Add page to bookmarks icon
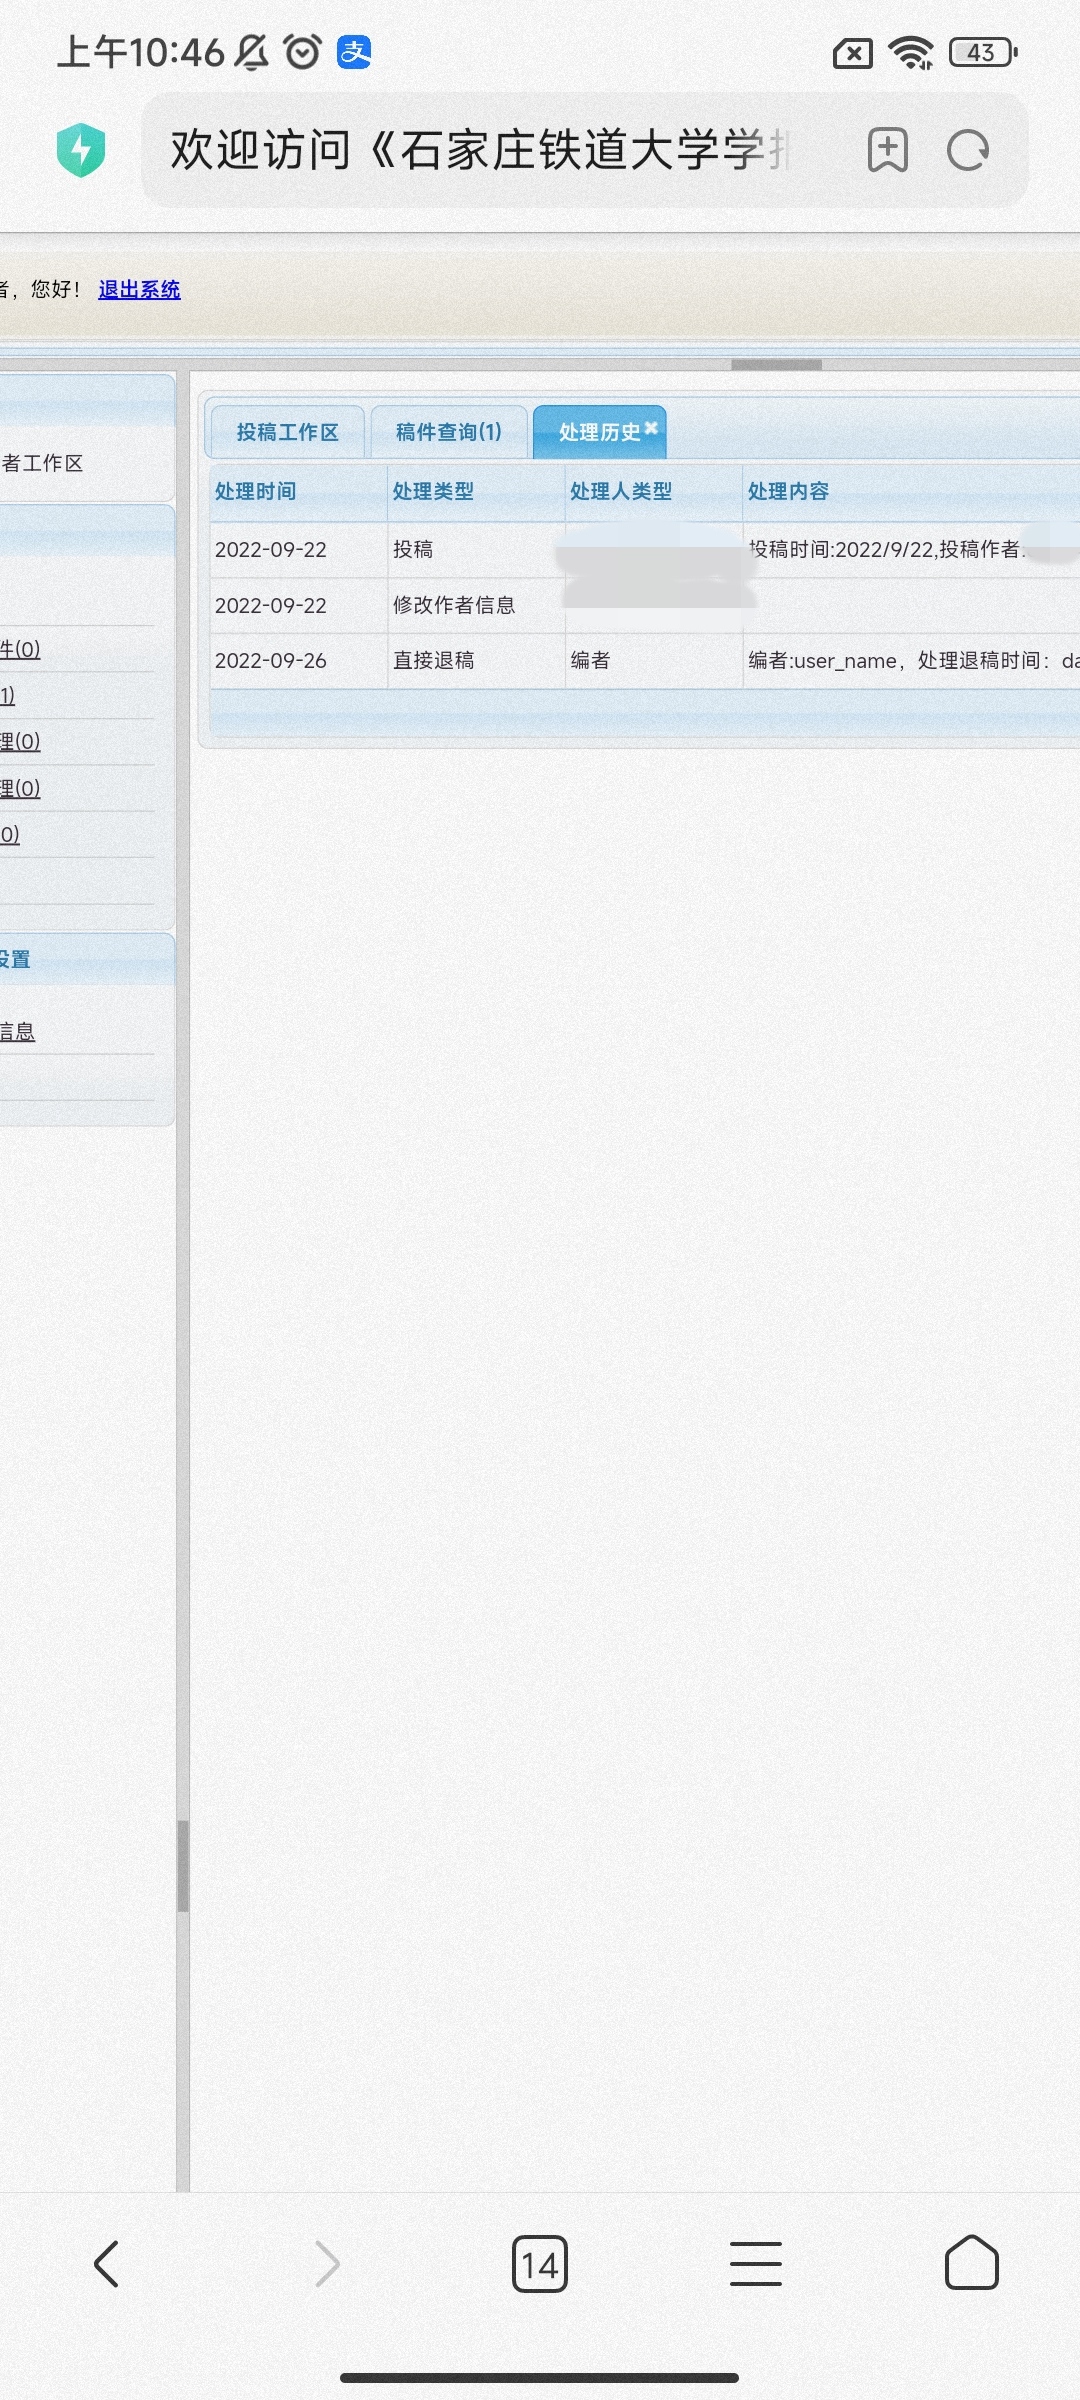The width and height of the screenshot is (1080, 2400). (x=887, y=151)
